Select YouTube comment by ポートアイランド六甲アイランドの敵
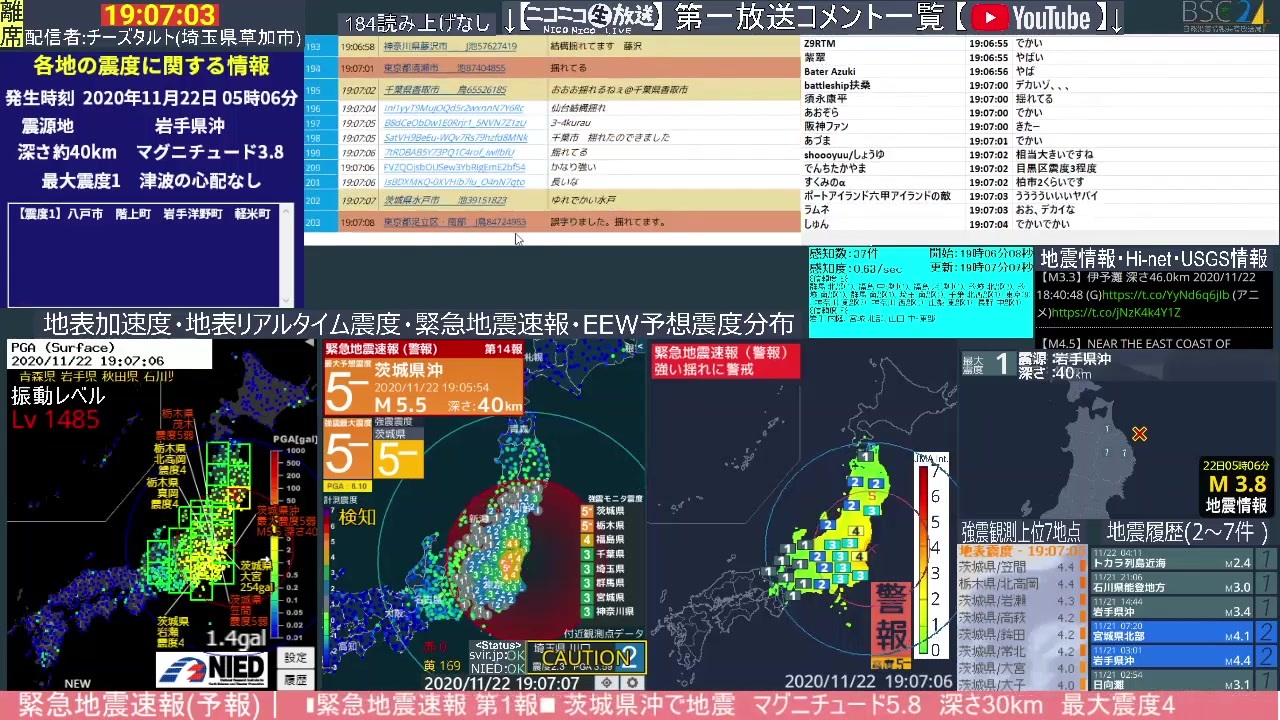This screenshot has width=1280, height=720. point(1039,197)
